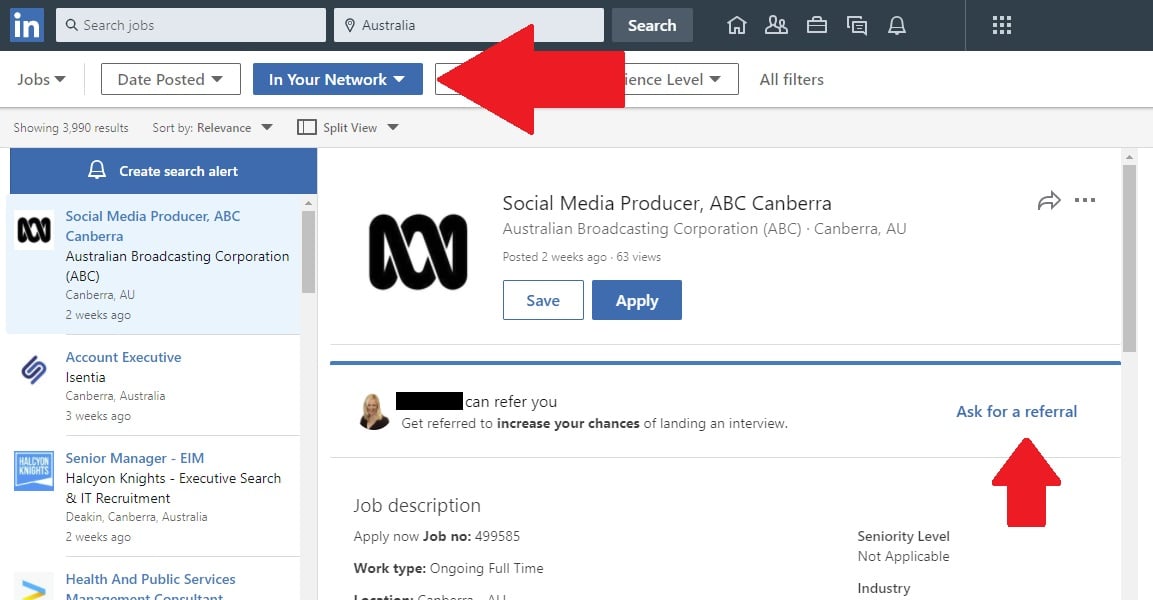Save the Social Media Producer job
The width and height of the screenshot is (1153, 600).
tap(543, 300)
